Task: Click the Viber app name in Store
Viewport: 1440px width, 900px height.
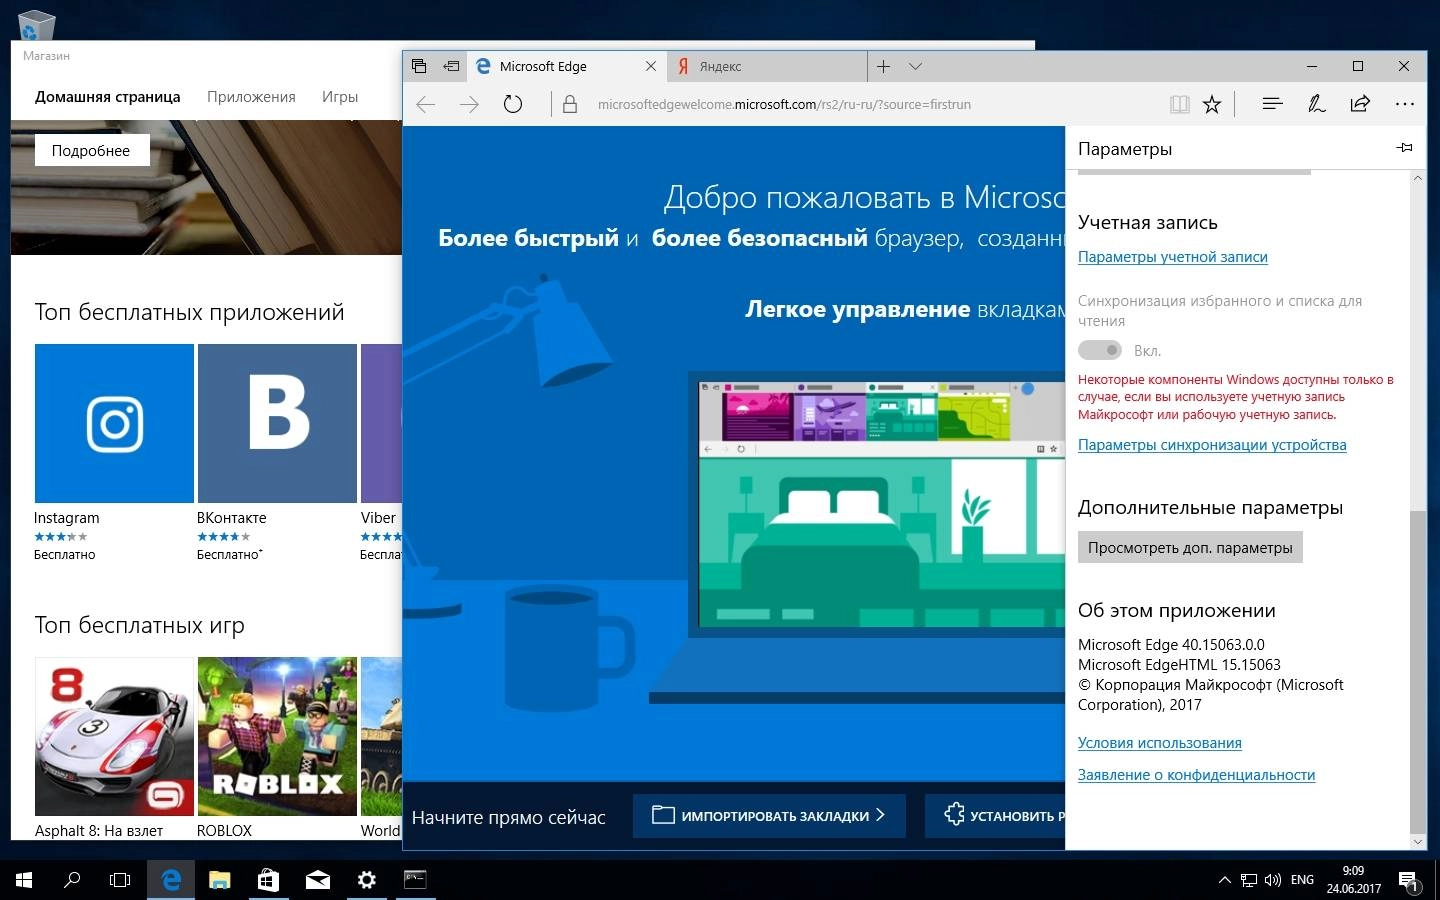Action: [x=378, y=518]
